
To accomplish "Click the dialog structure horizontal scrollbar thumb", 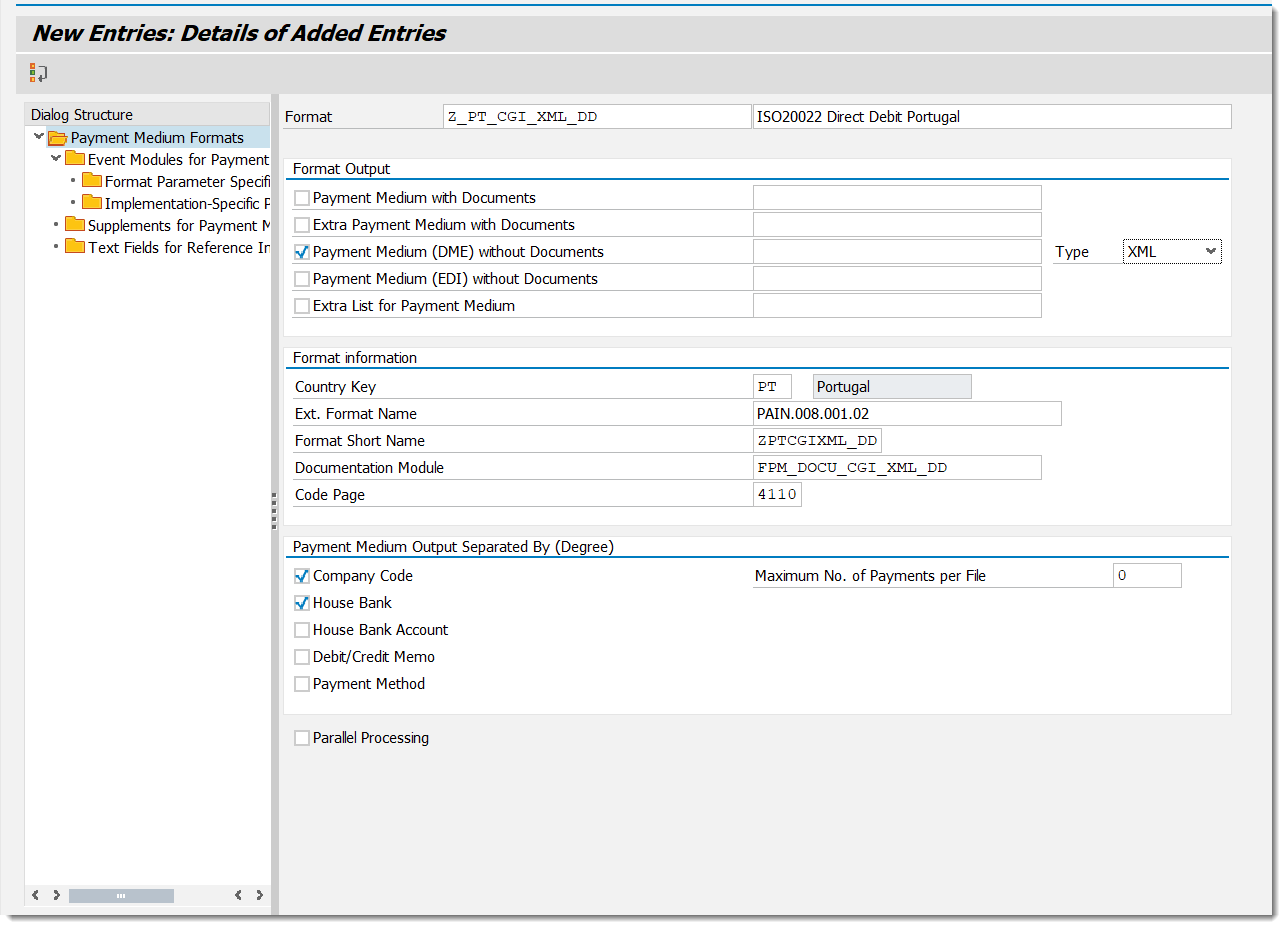I will (x=121, y=896).
